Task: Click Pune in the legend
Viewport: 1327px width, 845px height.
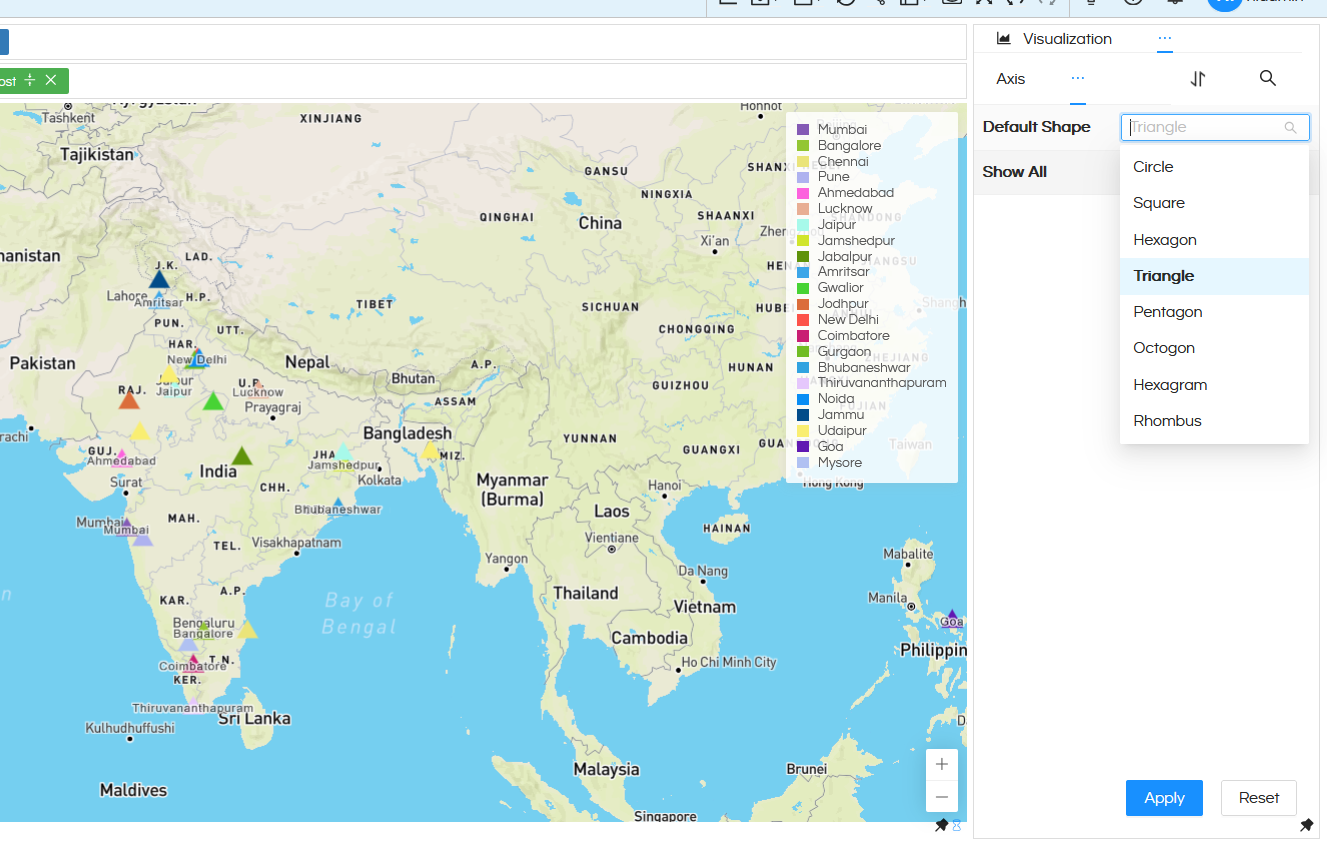Action: point(834,177)
